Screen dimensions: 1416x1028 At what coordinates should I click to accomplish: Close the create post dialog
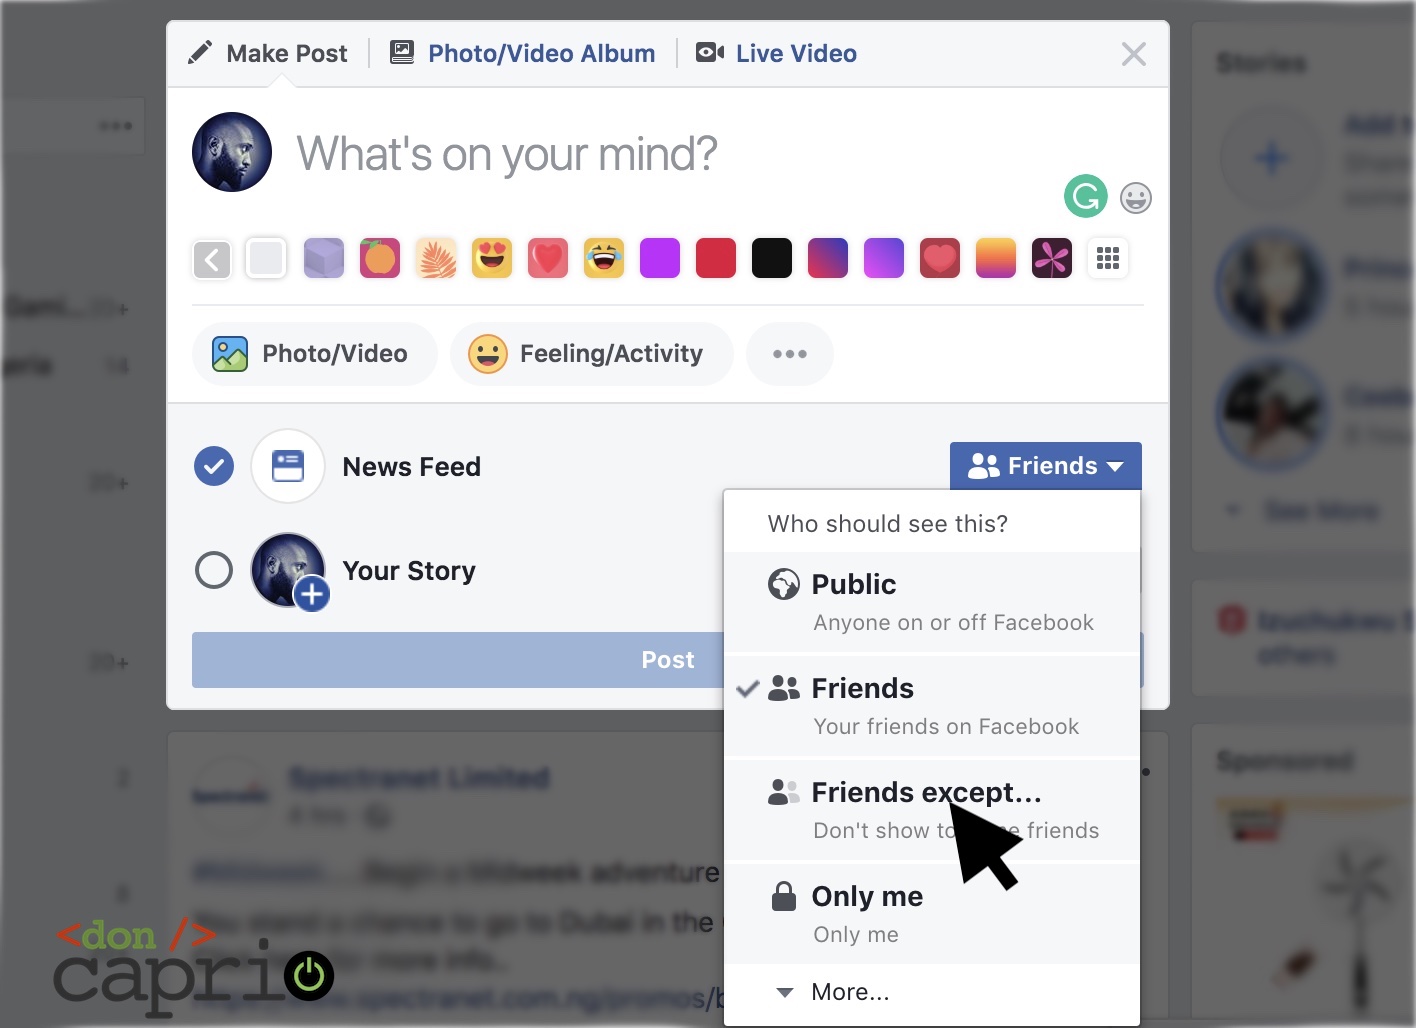(x=1133, y=54)
